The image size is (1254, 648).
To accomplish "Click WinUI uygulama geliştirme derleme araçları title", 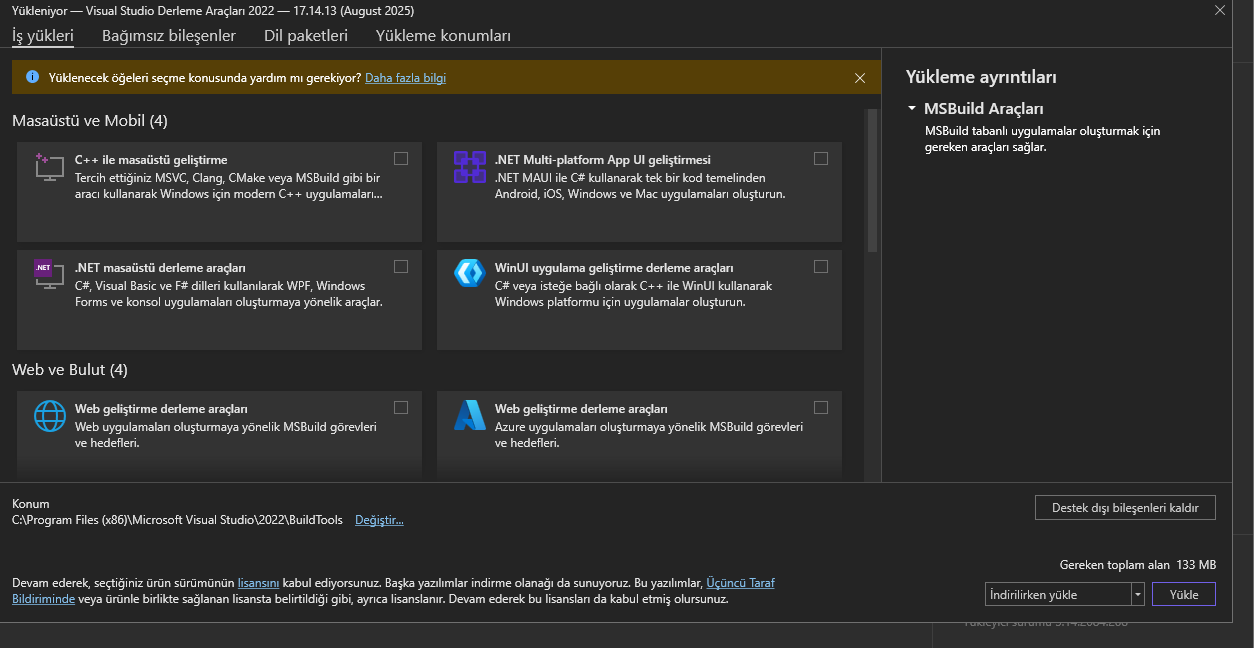I will 614,268.
